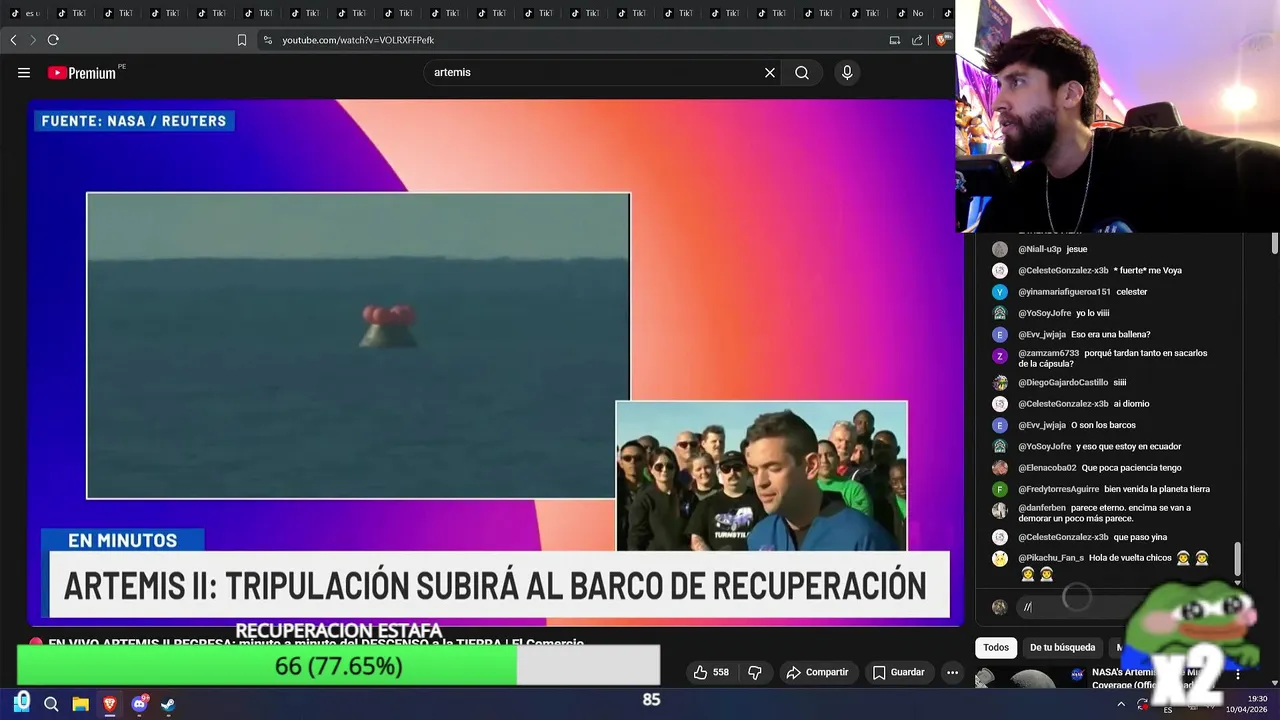This screenshot has height=720, width=1280.
Task: Open the Windows Start button
Action: point(22,703)
